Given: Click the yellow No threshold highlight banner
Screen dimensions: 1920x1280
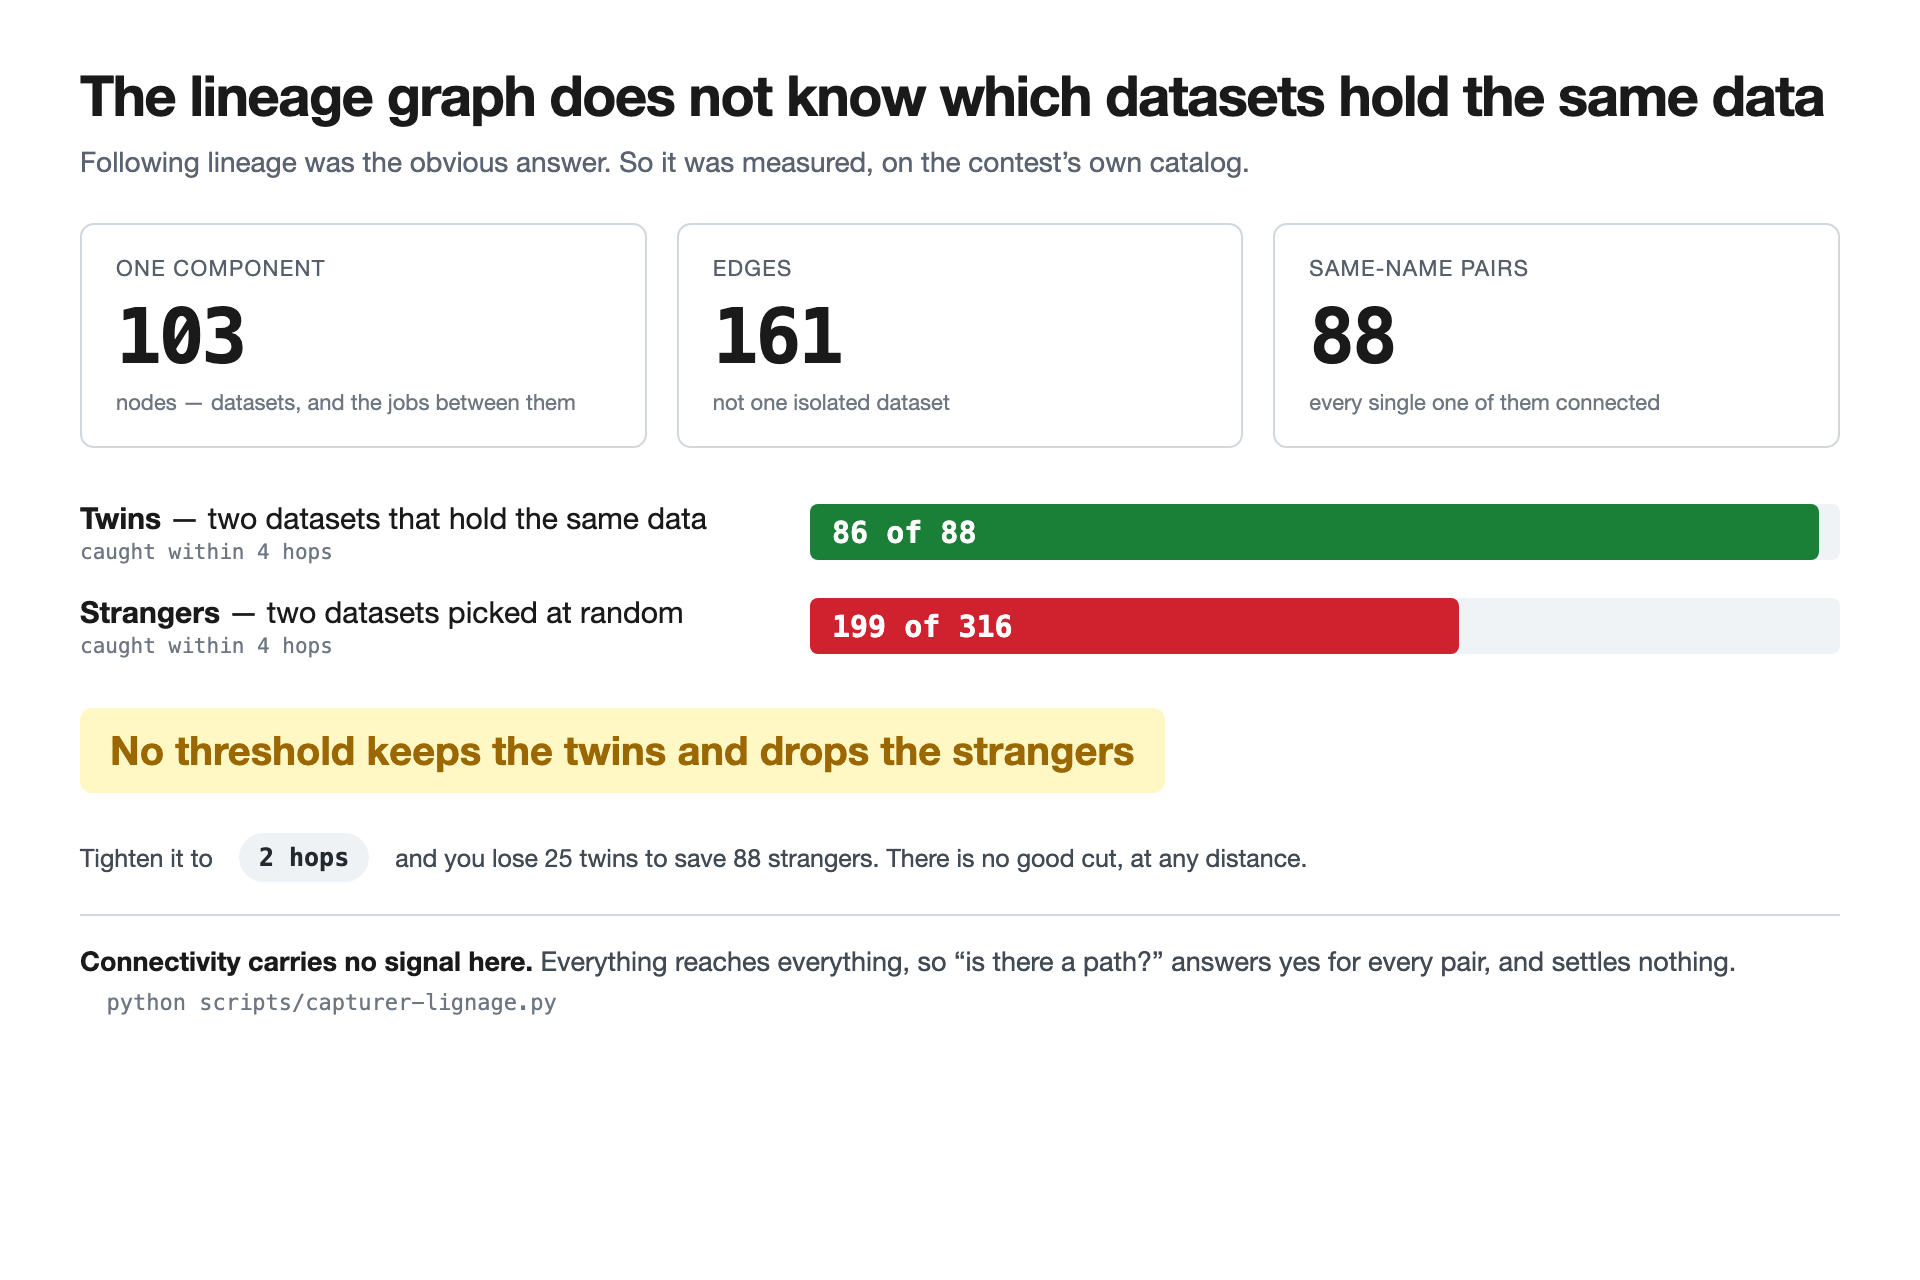Looking at the screenshot, I should click(622, 751).
